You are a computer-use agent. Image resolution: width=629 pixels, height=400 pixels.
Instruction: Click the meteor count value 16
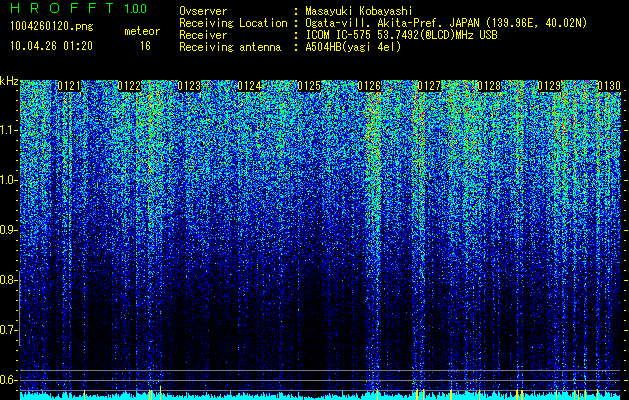145,46
